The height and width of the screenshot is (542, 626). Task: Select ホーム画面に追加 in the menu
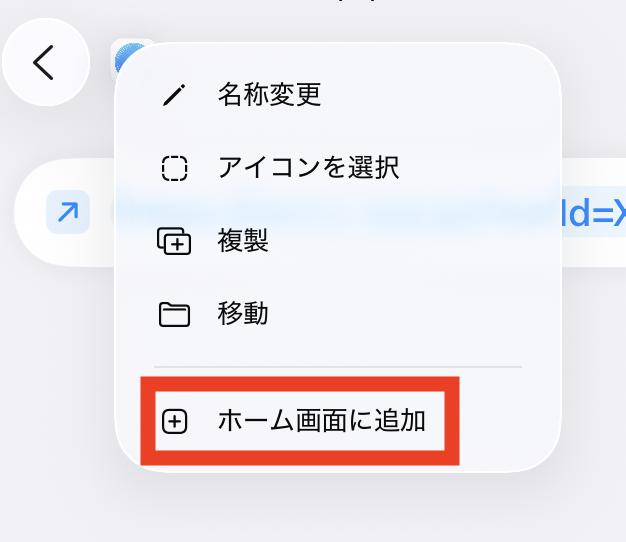tap(338, 421)
